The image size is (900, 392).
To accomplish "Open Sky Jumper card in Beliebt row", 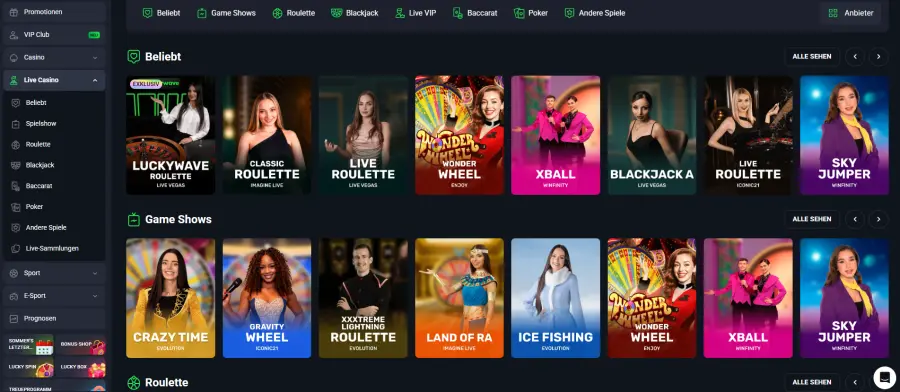I will [844, 135].
